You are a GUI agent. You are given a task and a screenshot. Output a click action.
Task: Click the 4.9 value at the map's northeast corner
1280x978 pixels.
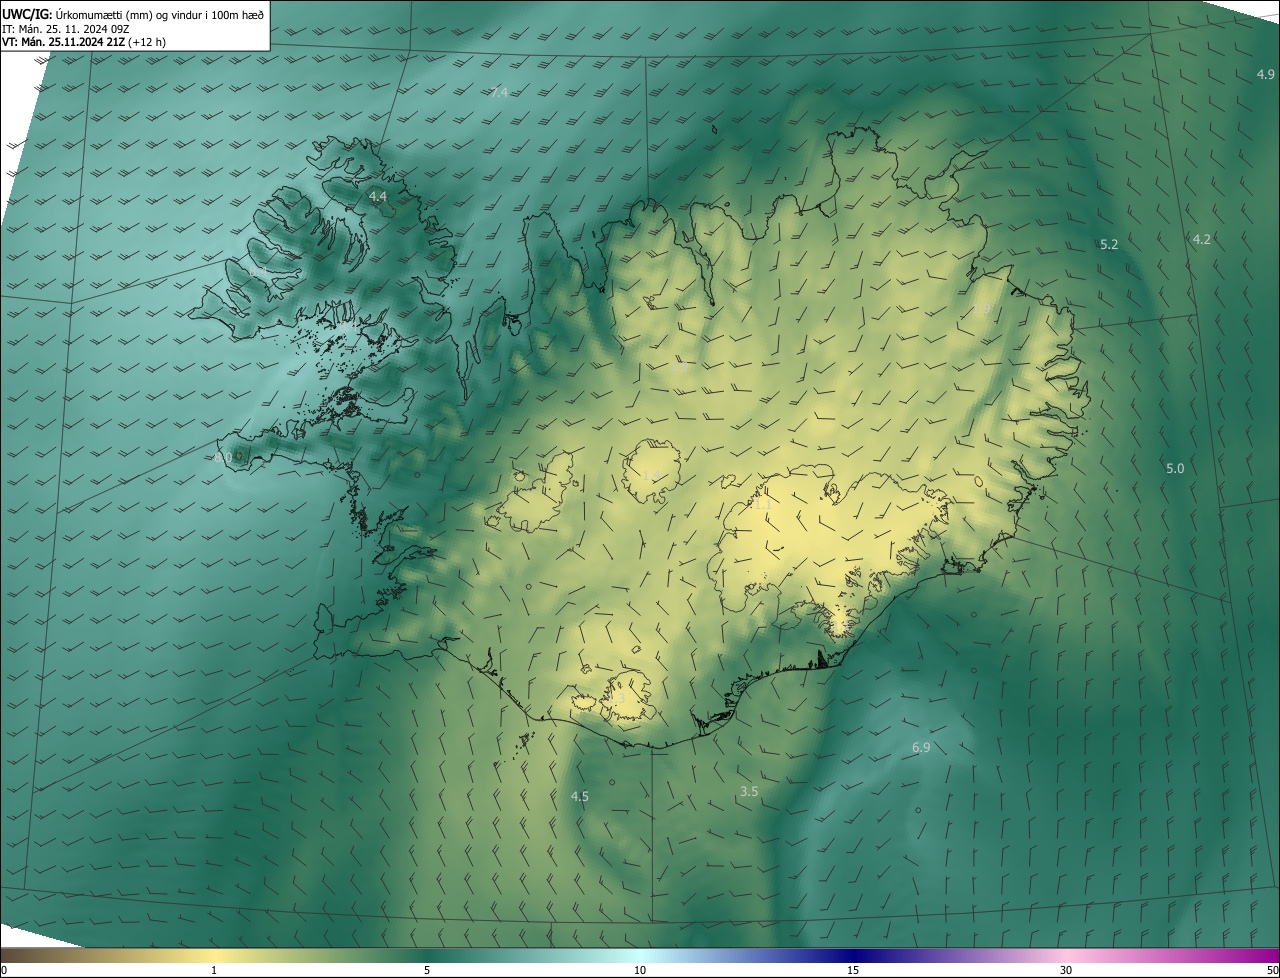coord(1265,75)
